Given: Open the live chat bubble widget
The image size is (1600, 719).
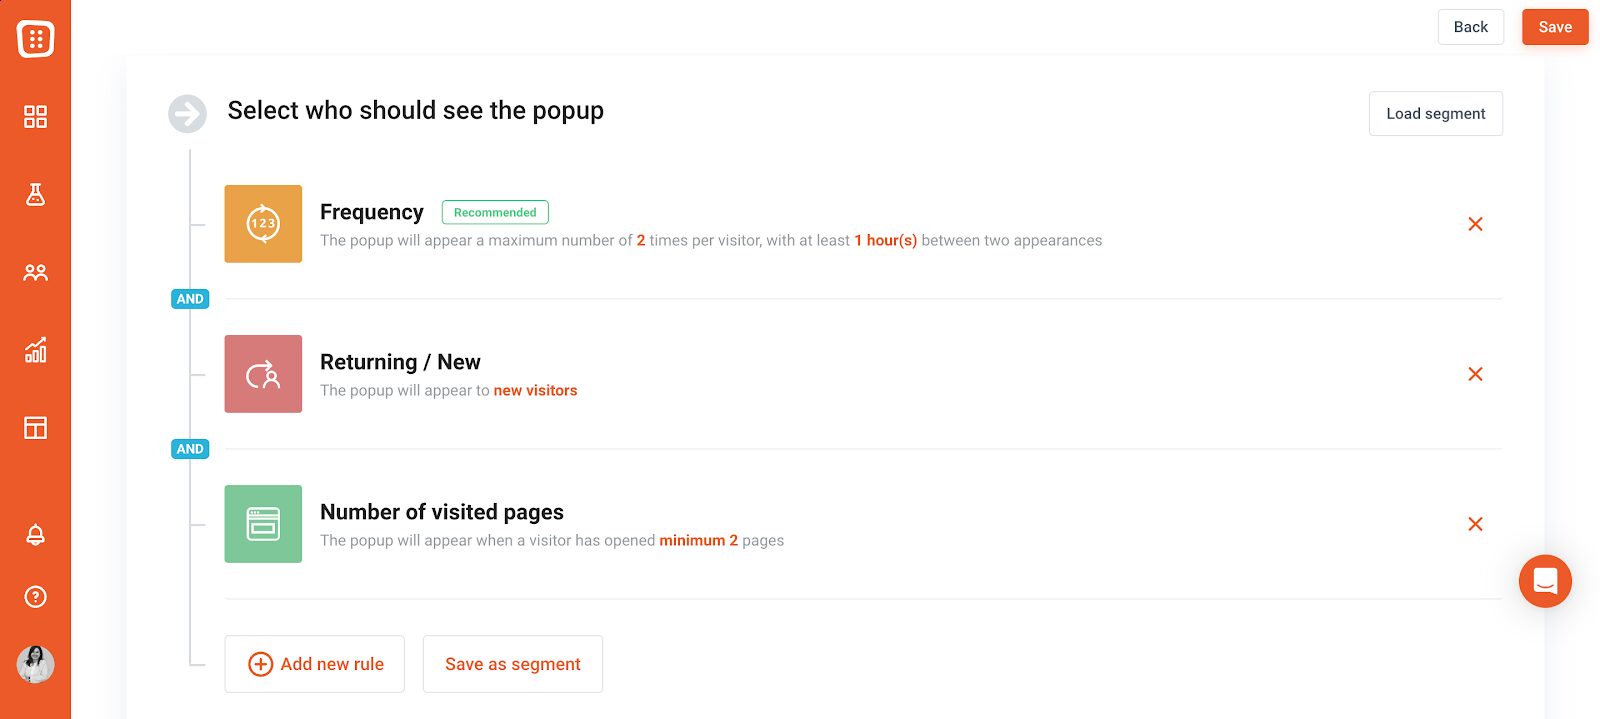Looking at the screenshot, I should (x=1545, y=581).
